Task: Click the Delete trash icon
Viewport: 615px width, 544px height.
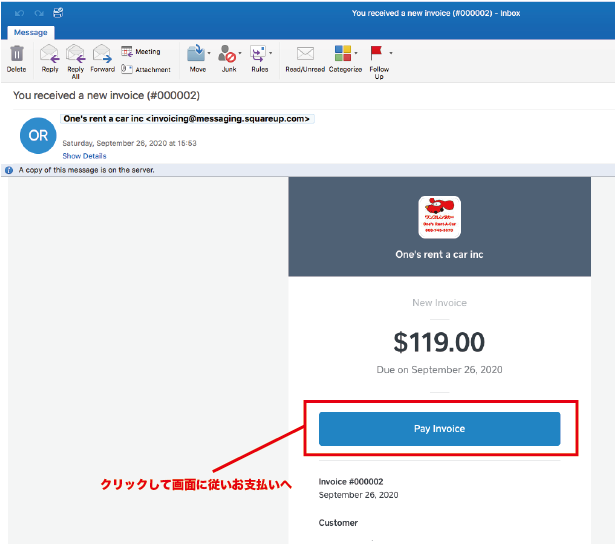Action: pyautogui.click(x=16, y=54)
